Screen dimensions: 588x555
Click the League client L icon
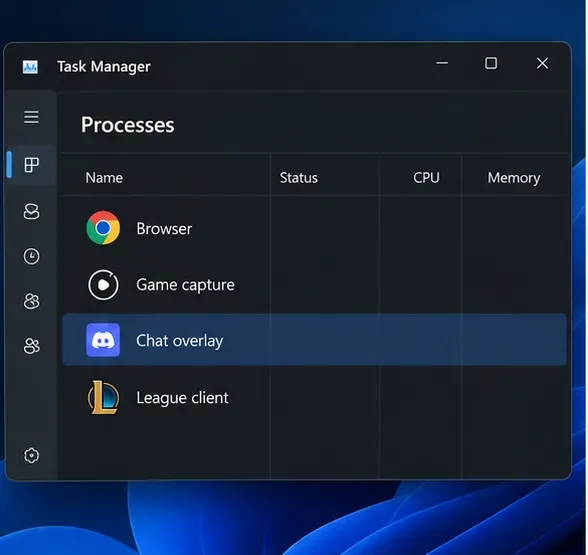[x=104, y=397]
